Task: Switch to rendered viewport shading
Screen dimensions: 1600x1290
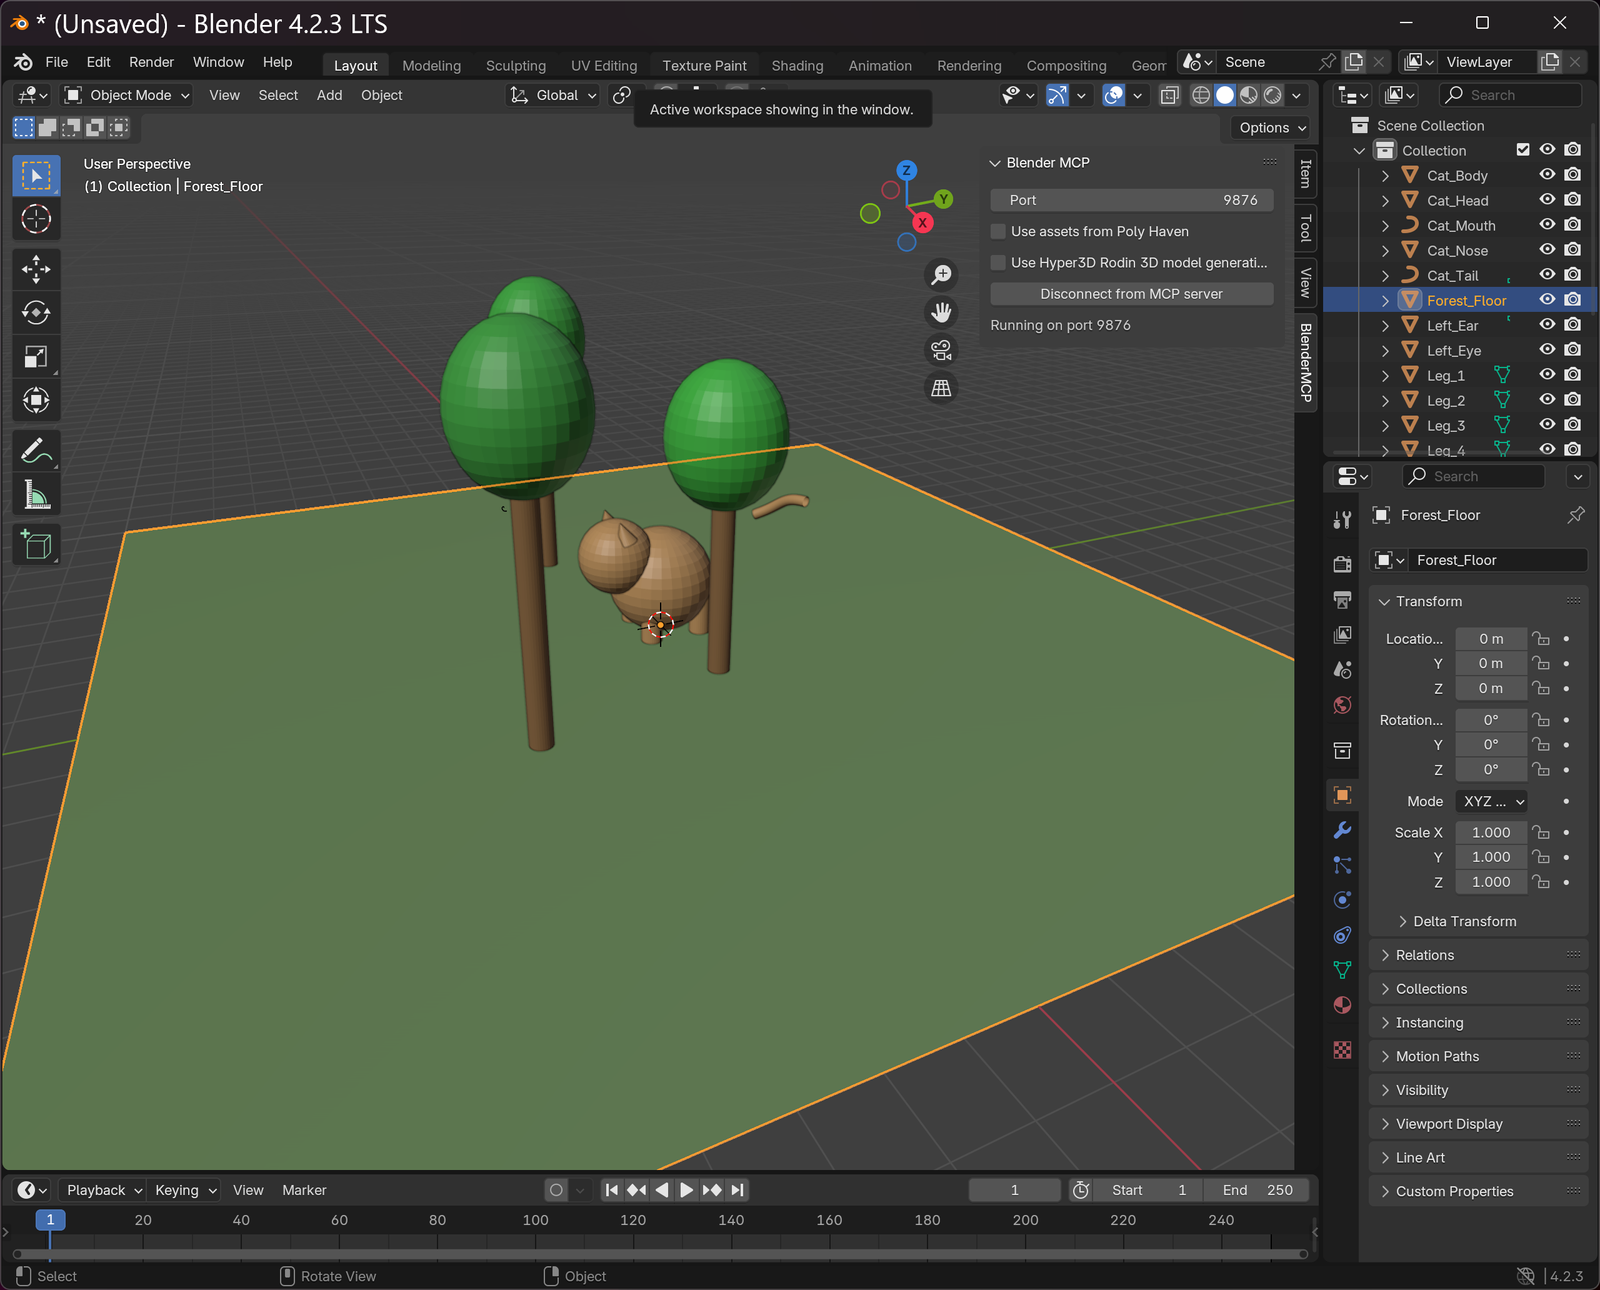Action: click(1273, 95)
